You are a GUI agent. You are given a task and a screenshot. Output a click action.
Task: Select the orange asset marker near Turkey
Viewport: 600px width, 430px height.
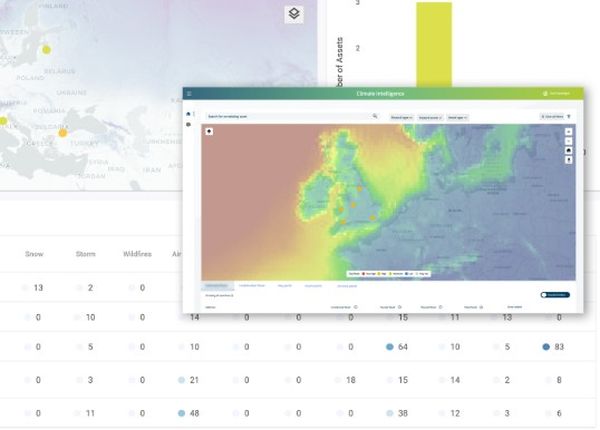pyautogui.click(x=63, y=133)
